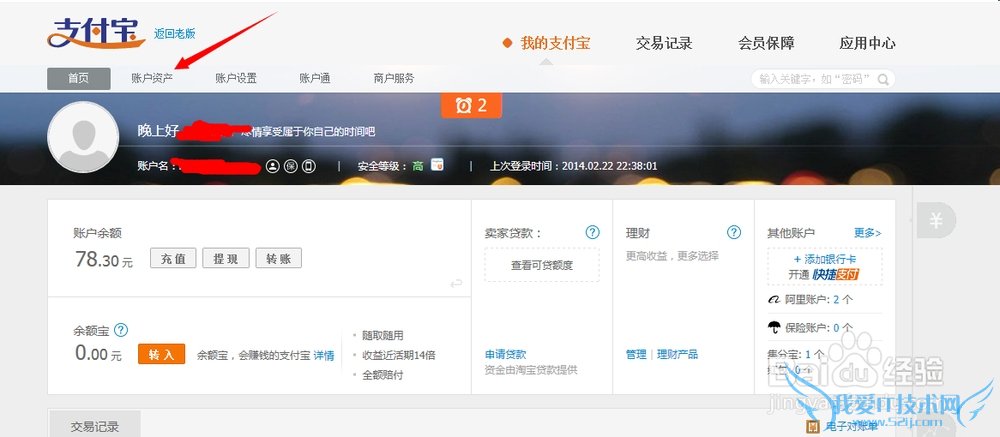
Task: Click + 添加银行卡 link
Action: coord(825,259)
